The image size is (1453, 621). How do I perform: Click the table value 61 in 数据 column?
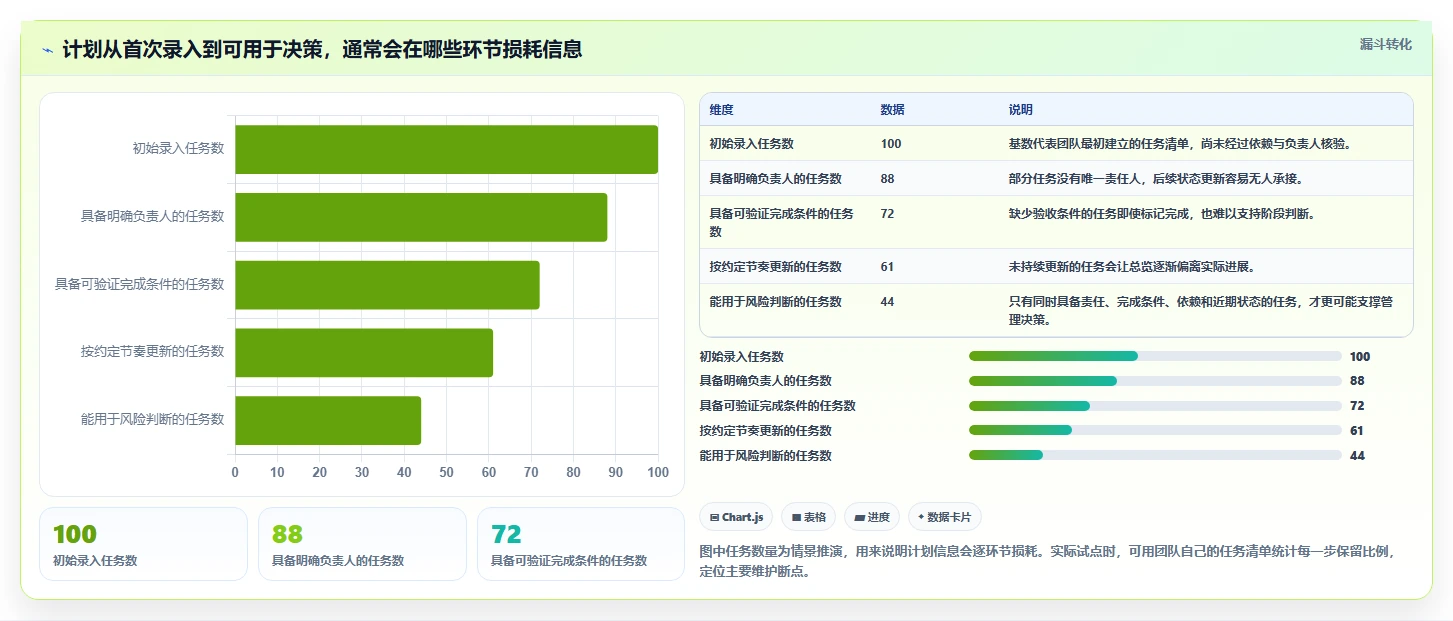[888, 267]
